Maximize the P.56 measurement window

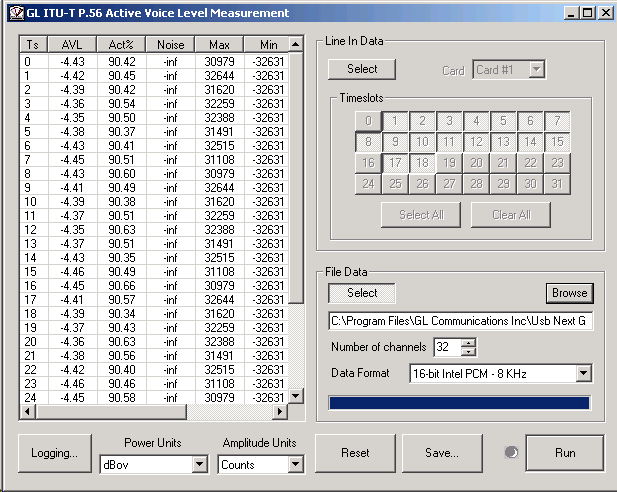pyautogui.click(x=587, y=13)
